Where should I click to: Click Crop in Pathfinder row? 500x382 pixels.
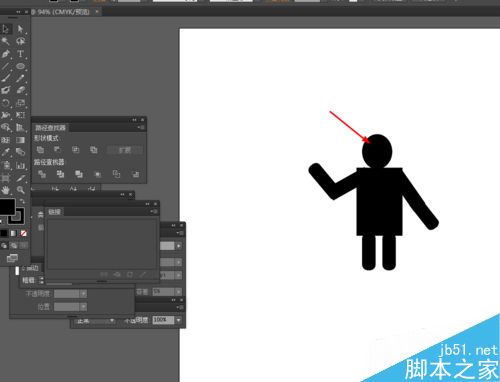tap(98, 174)
